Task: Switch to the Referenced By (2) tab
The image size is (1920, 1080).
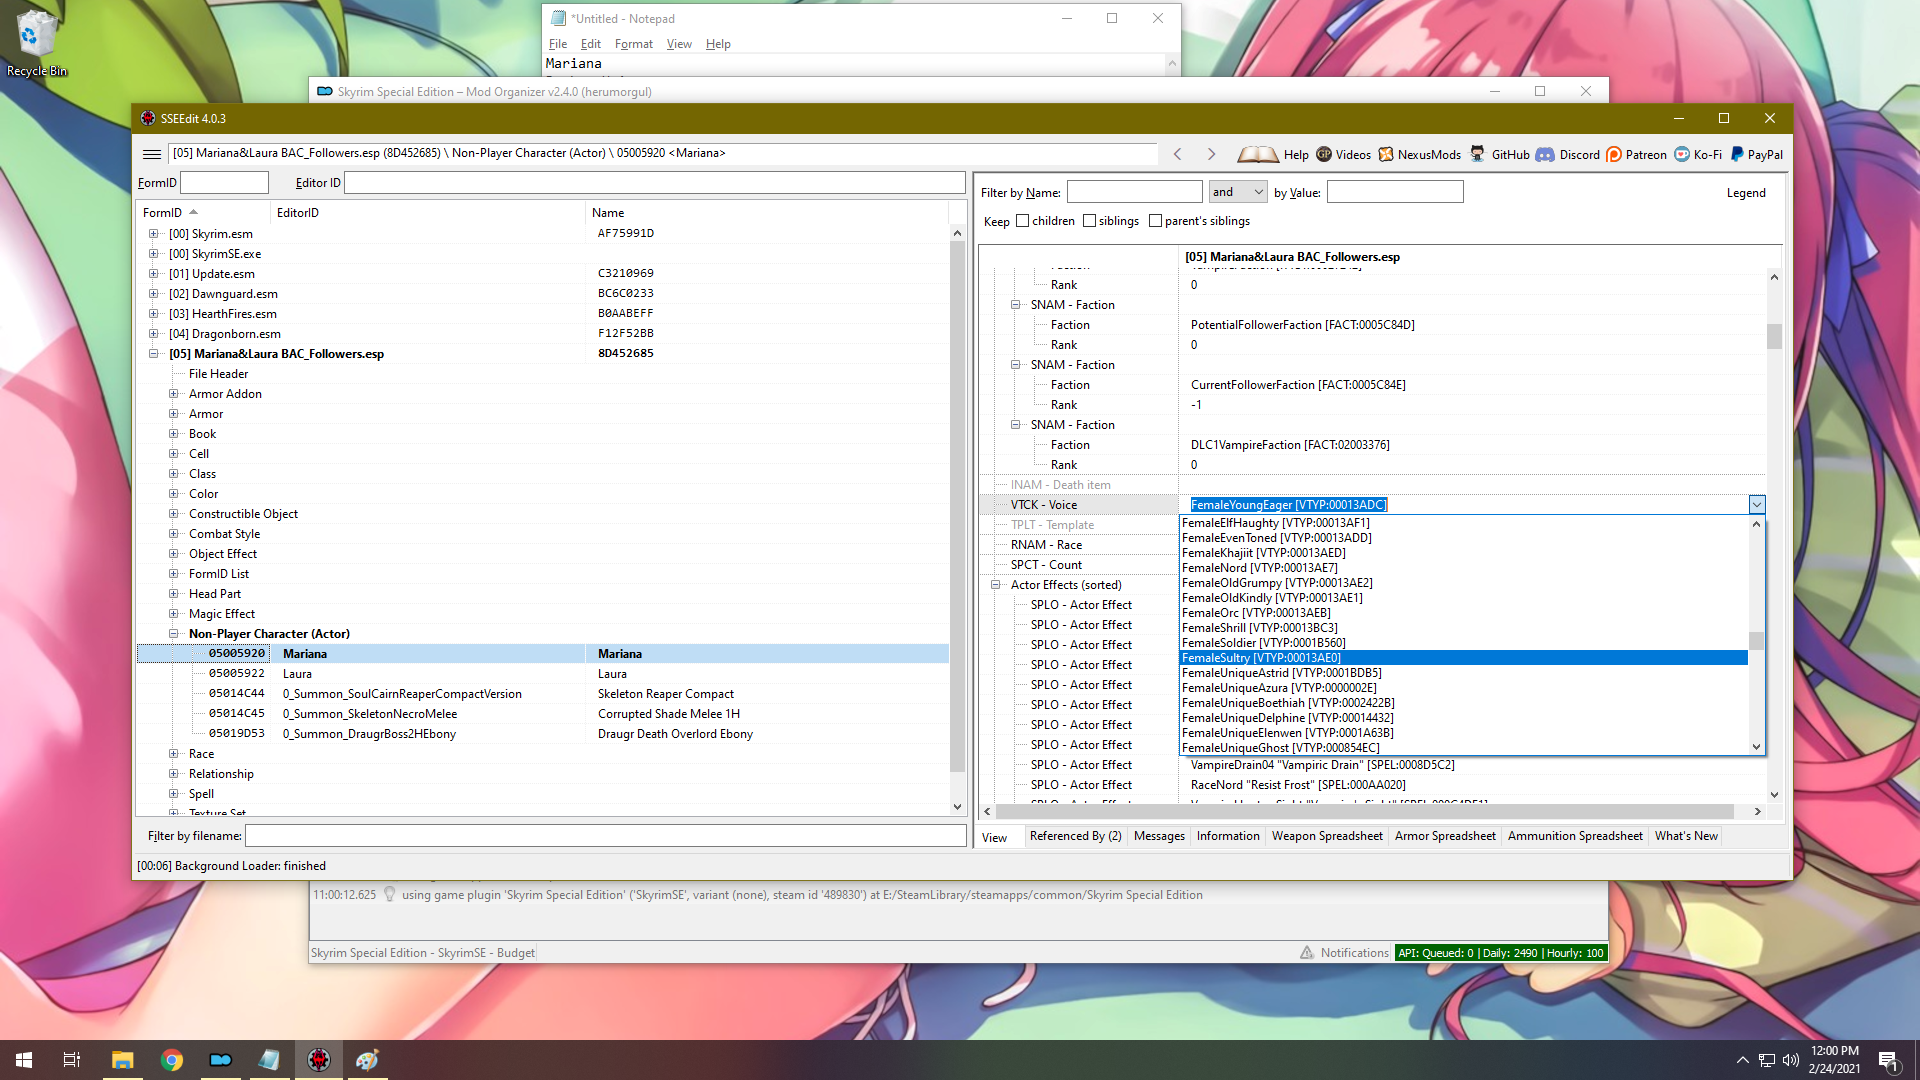Action: click(1075, 836)
